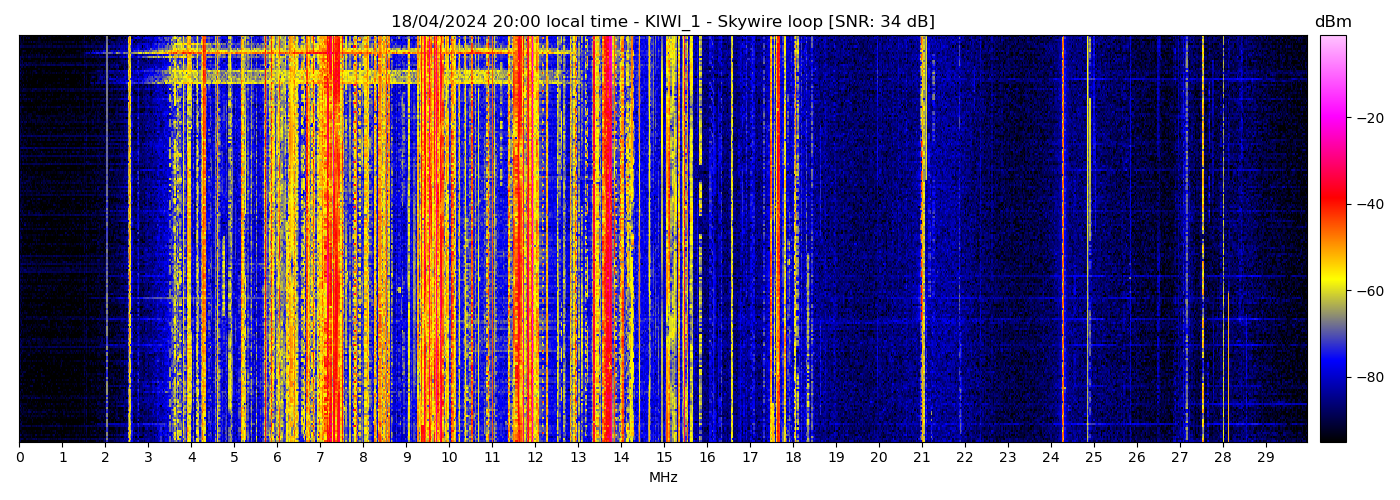The image size is (1400, 500).
Task: Click the spectrogram title text
Action: 662,22
